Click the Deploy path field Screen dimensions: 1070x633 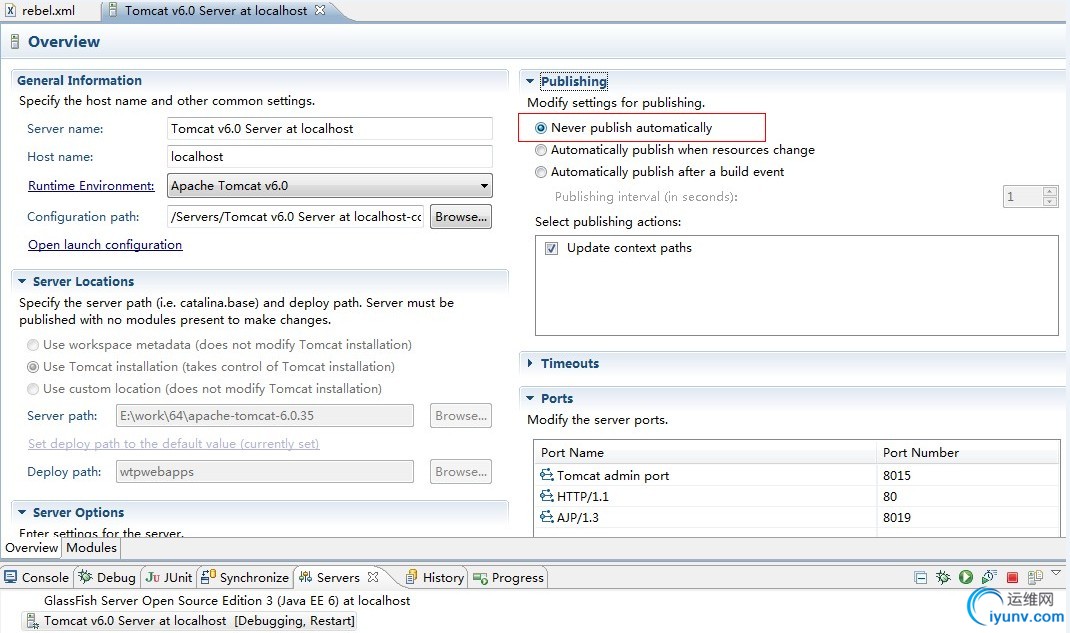265,472
